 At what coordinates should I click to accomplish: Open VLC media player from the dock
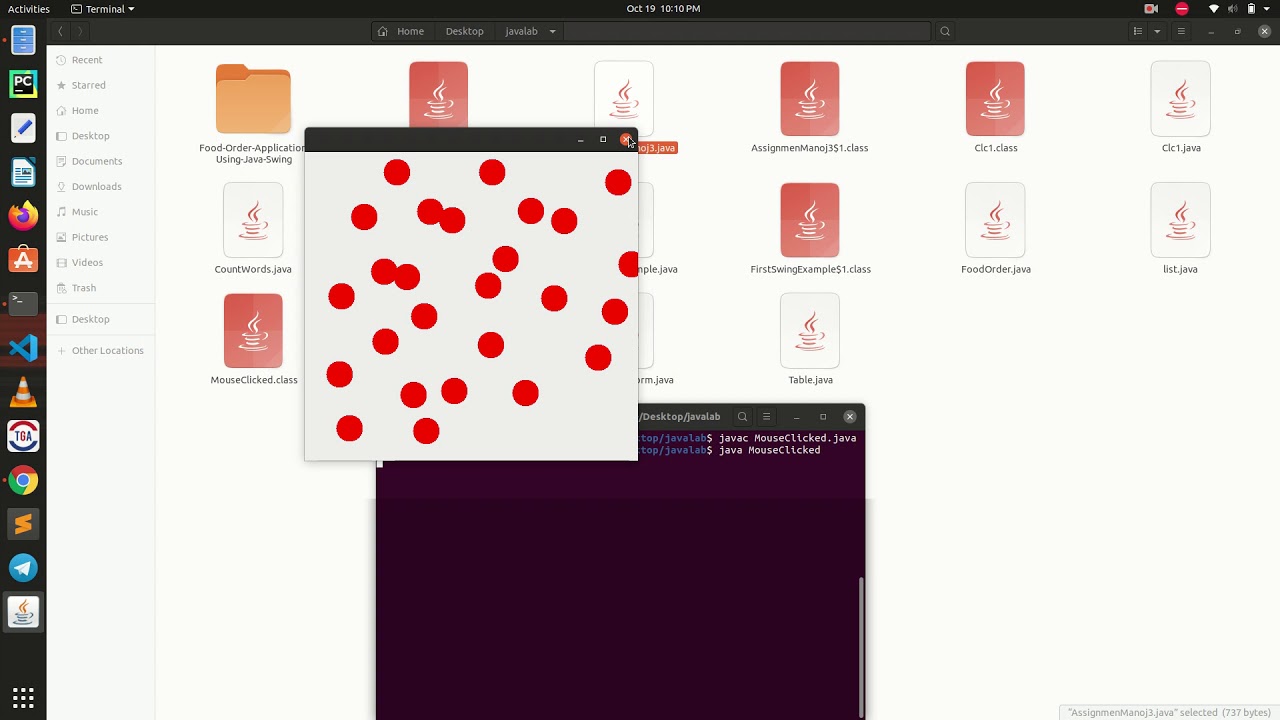coord(23,392)
